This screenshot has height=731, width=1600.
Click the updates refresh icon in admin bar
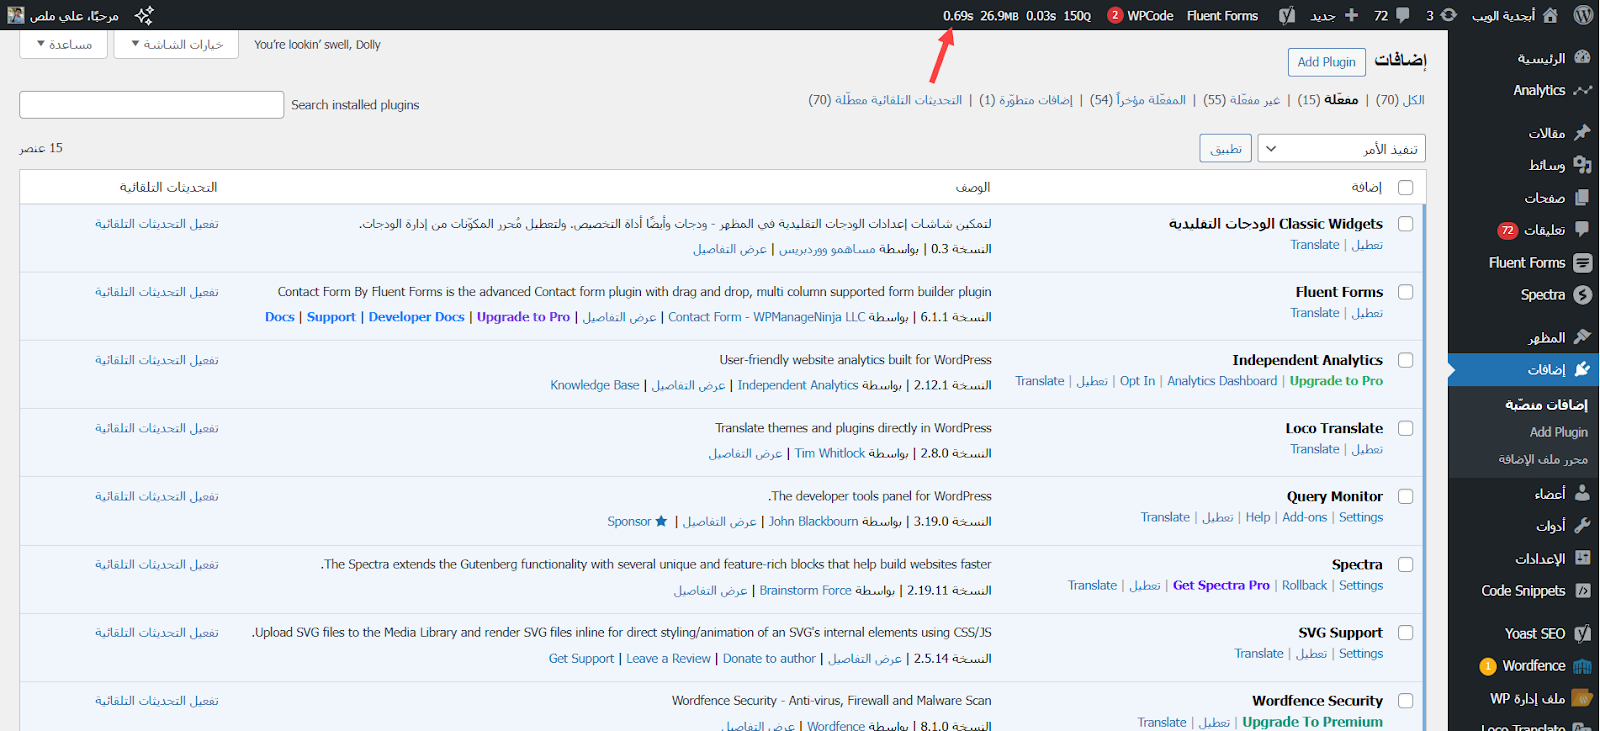(x=1448, y=15)
